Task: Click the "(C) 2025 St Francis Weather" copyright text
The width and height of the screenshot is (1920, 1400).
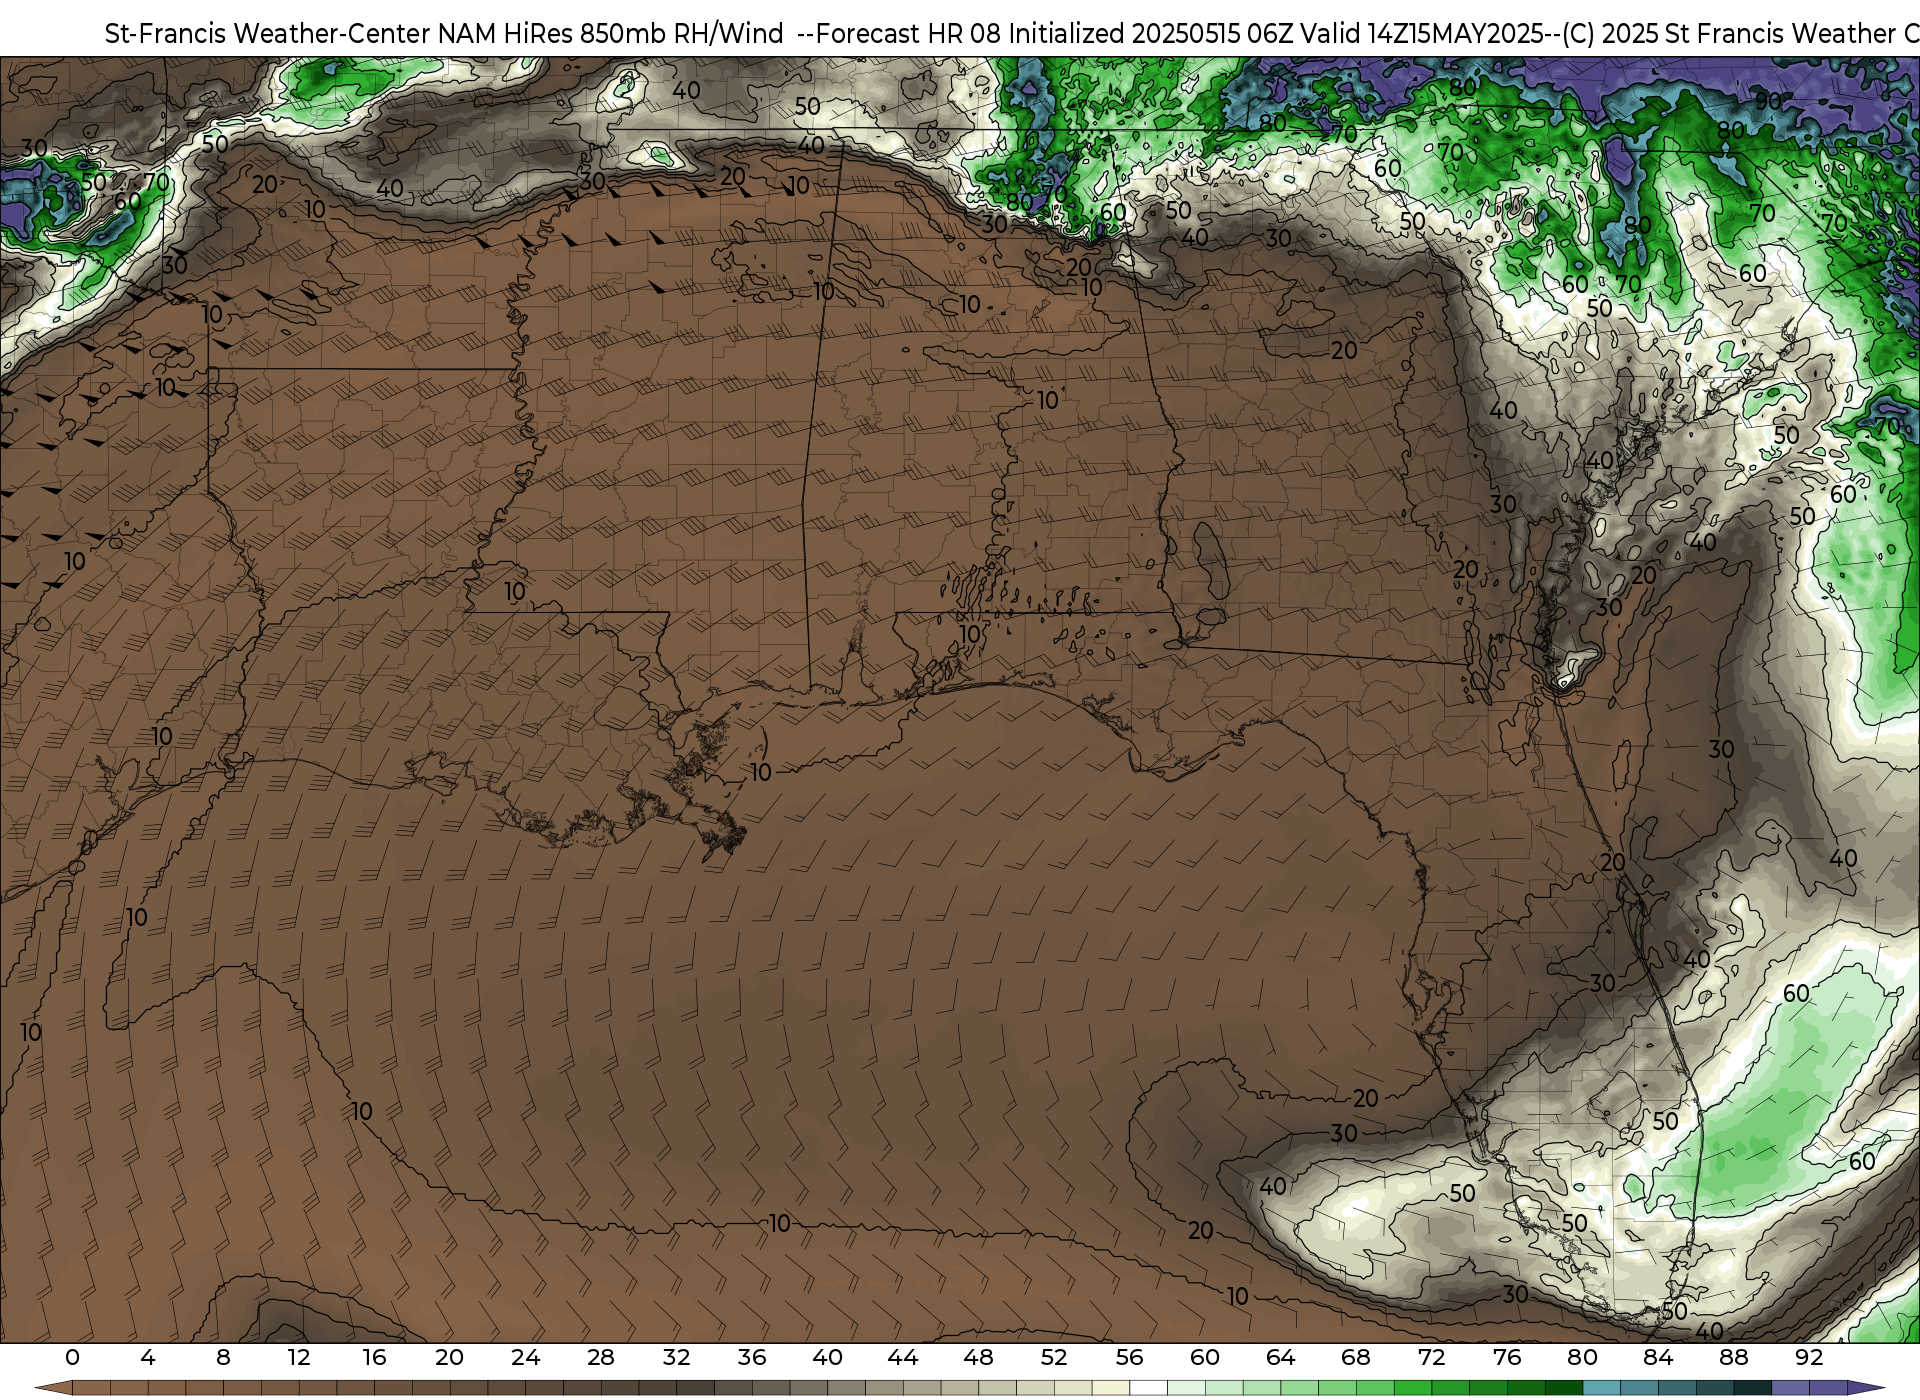Action: (x=1729, y=34)
